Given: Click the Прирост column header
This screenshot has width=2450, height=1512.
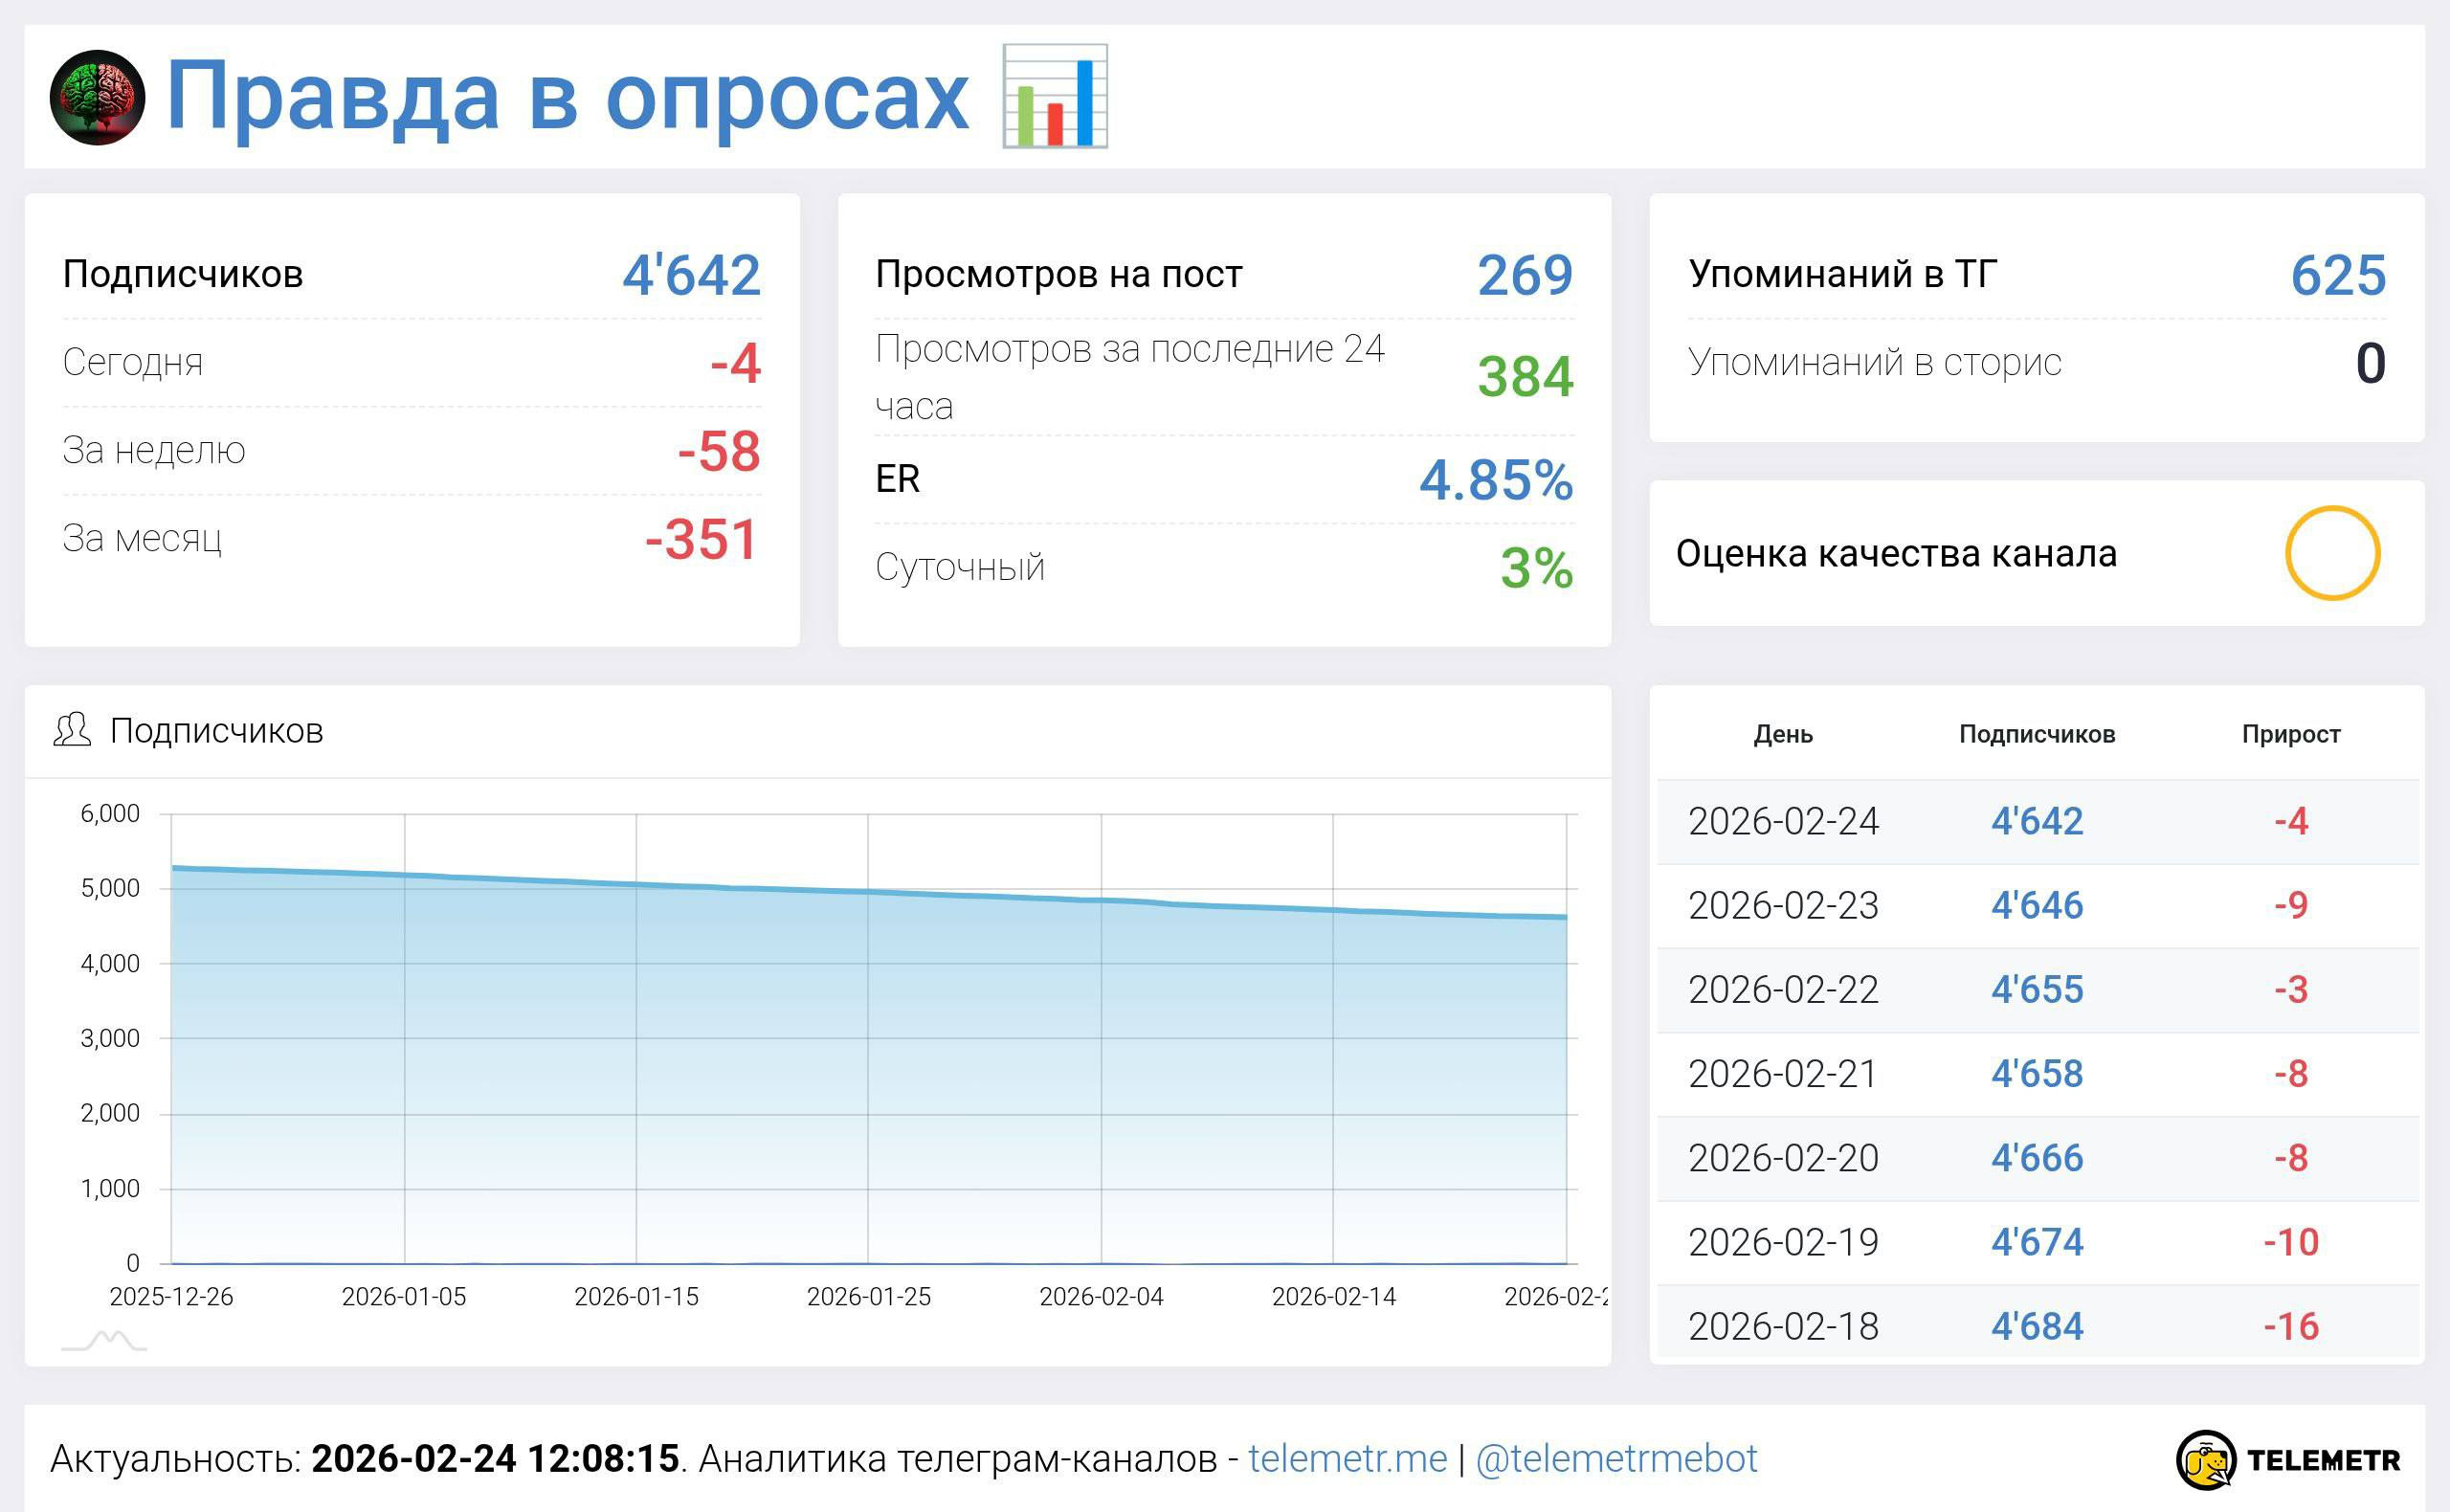Looking at the screenshot, I should click(x=2290, y=734).
